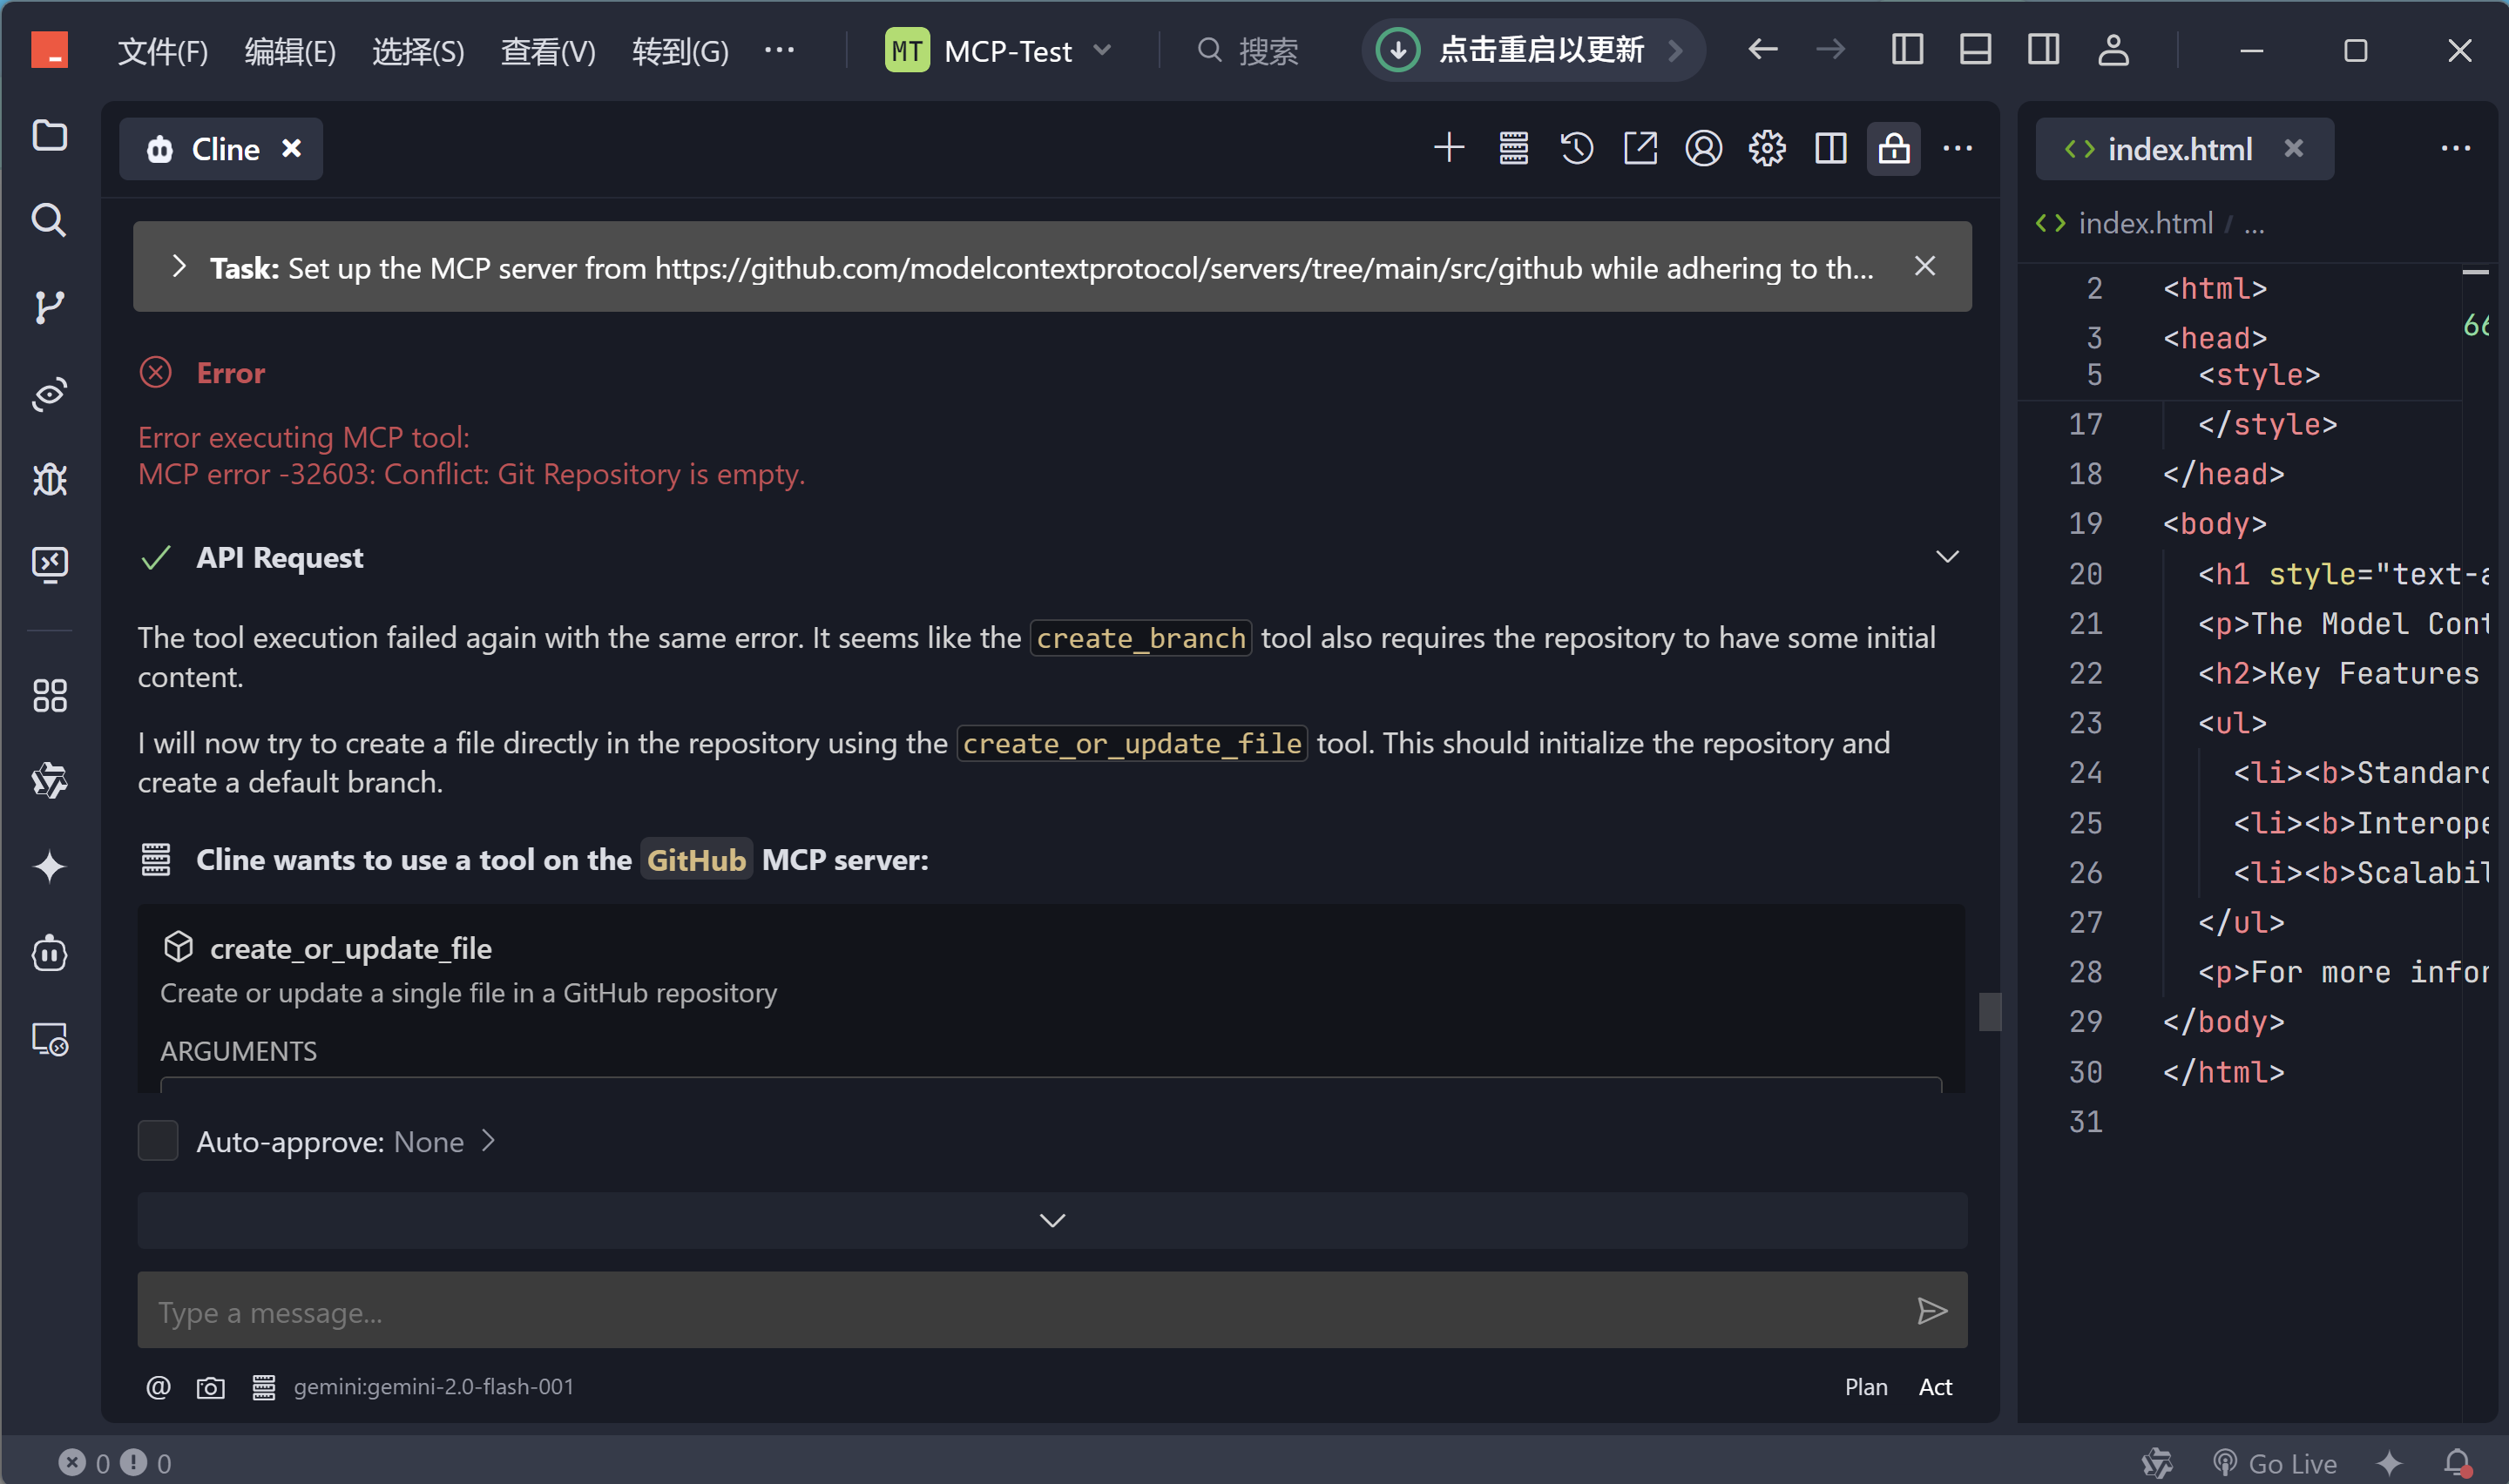
Task: Expand the Task header chevron
Action: [x=179, y=266]
